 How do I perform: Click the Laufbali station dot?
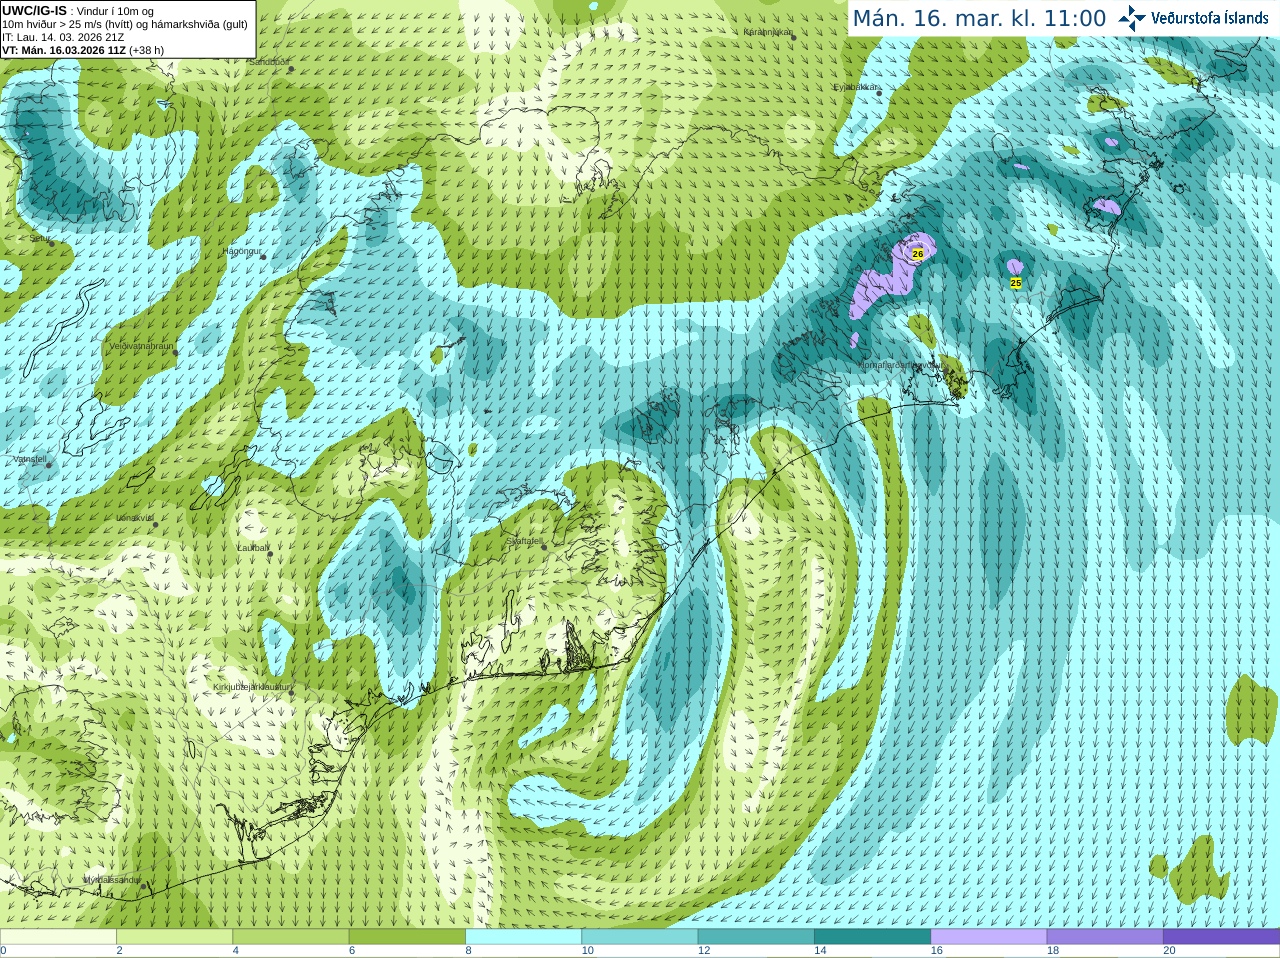point(270,553)
